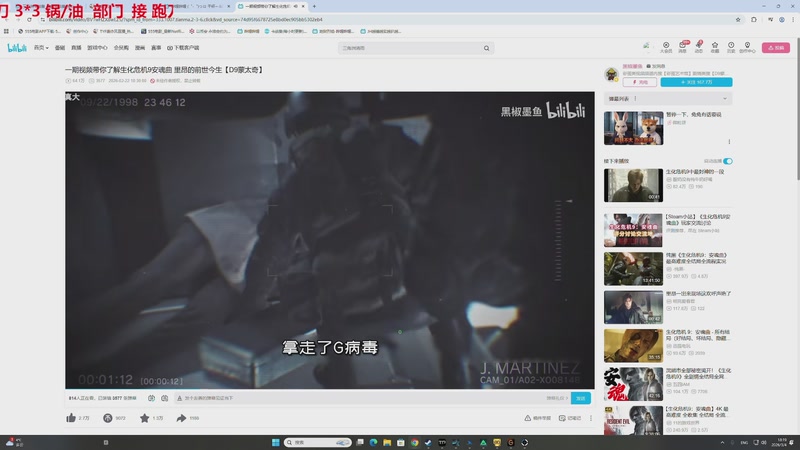Open the 直播 navigation item
Image resolution: width=800 pixels, height=450 pixels.
tap(76, 48)
